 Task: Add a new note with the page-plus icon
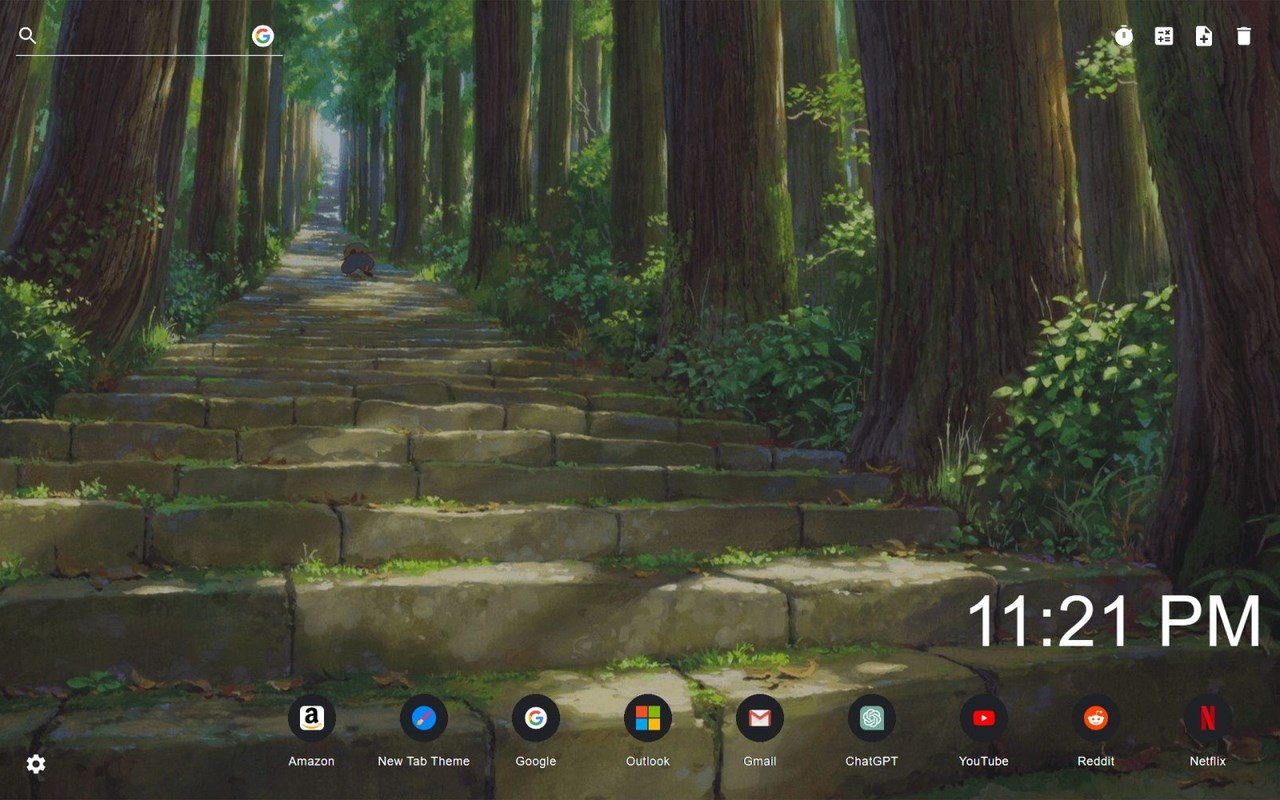click(1204, 36)
